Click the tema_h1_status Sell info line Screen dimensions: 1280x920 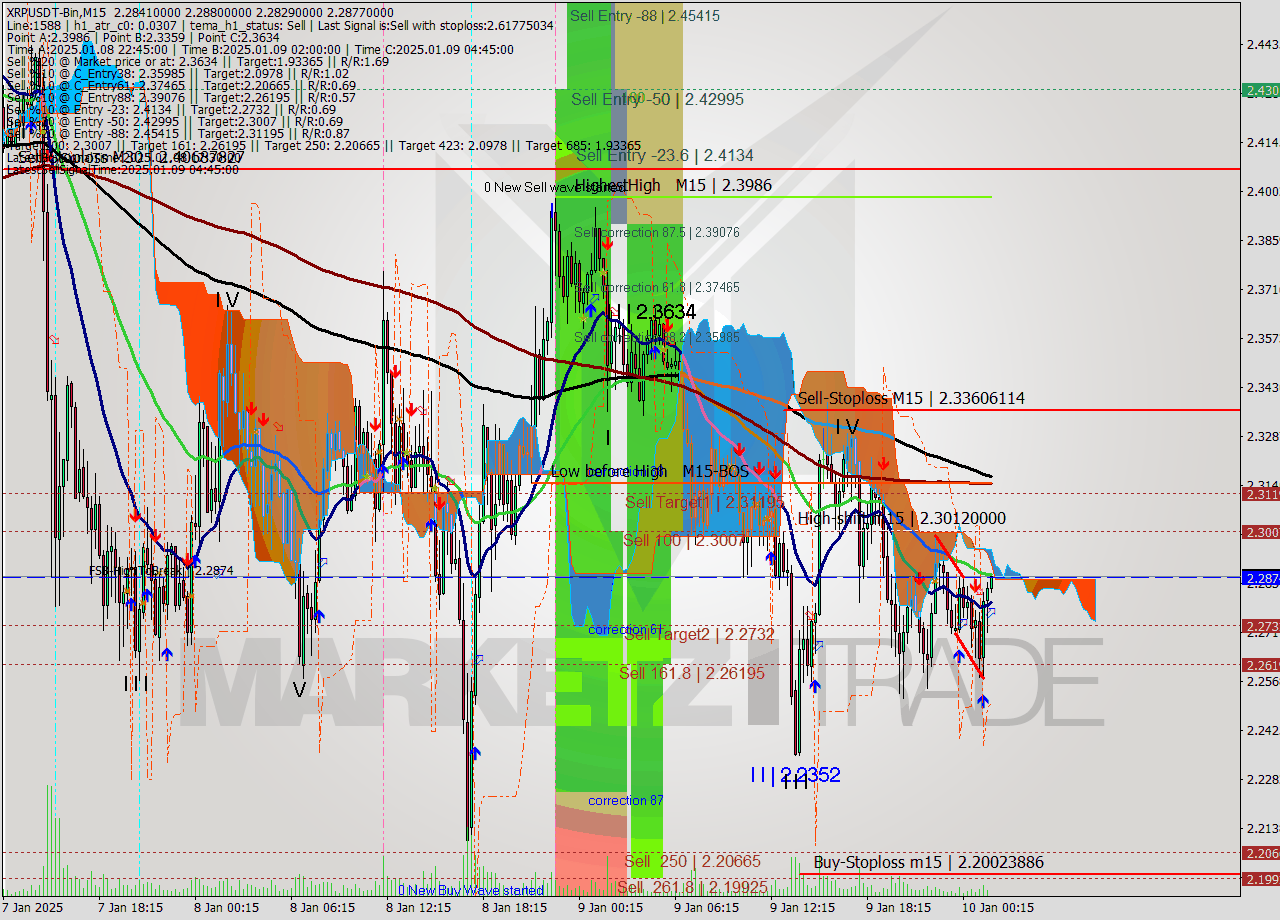coord(280,25)
